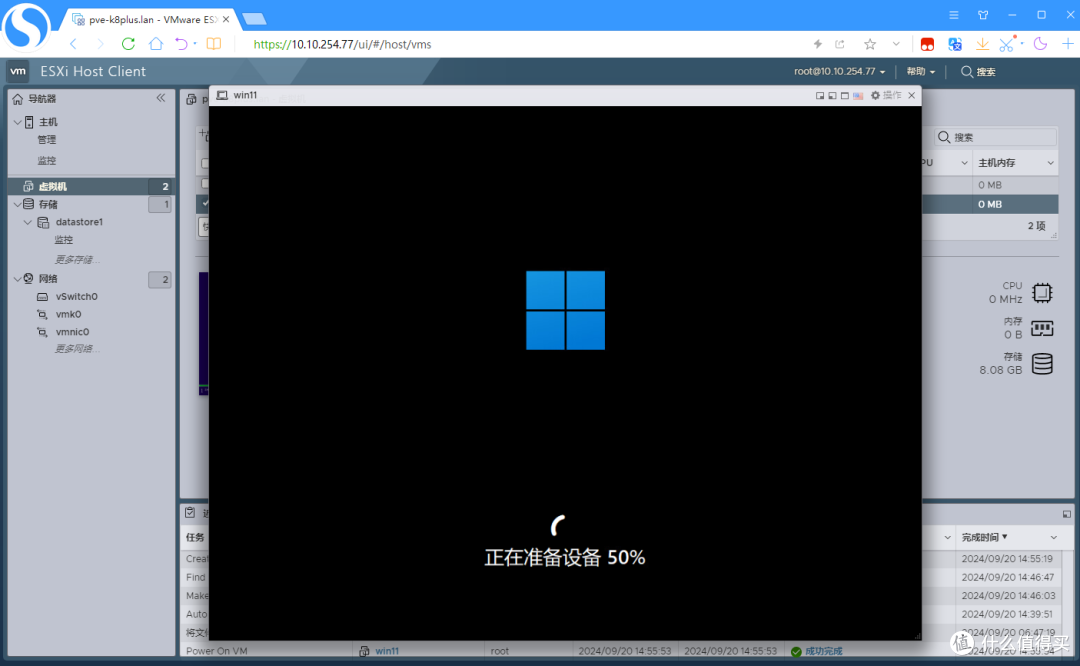
Task: Collapse the 存储 tree node arrow
Action: click(17, 204)
